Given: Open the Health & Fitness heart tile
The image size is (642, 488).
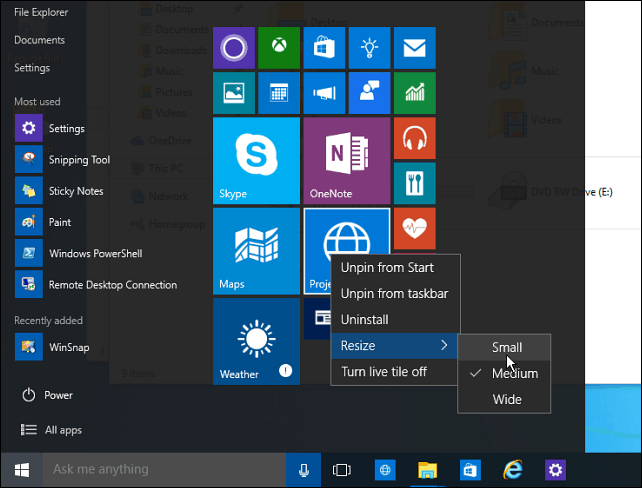Looking at the screenshot, I should [415, 228].
